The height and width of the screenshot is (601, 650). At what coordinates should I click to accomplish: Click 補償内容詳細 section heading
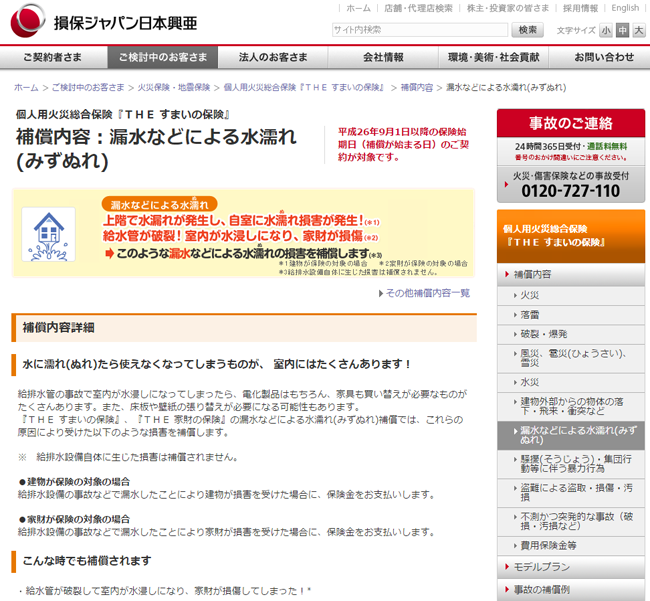click(58, 328)
